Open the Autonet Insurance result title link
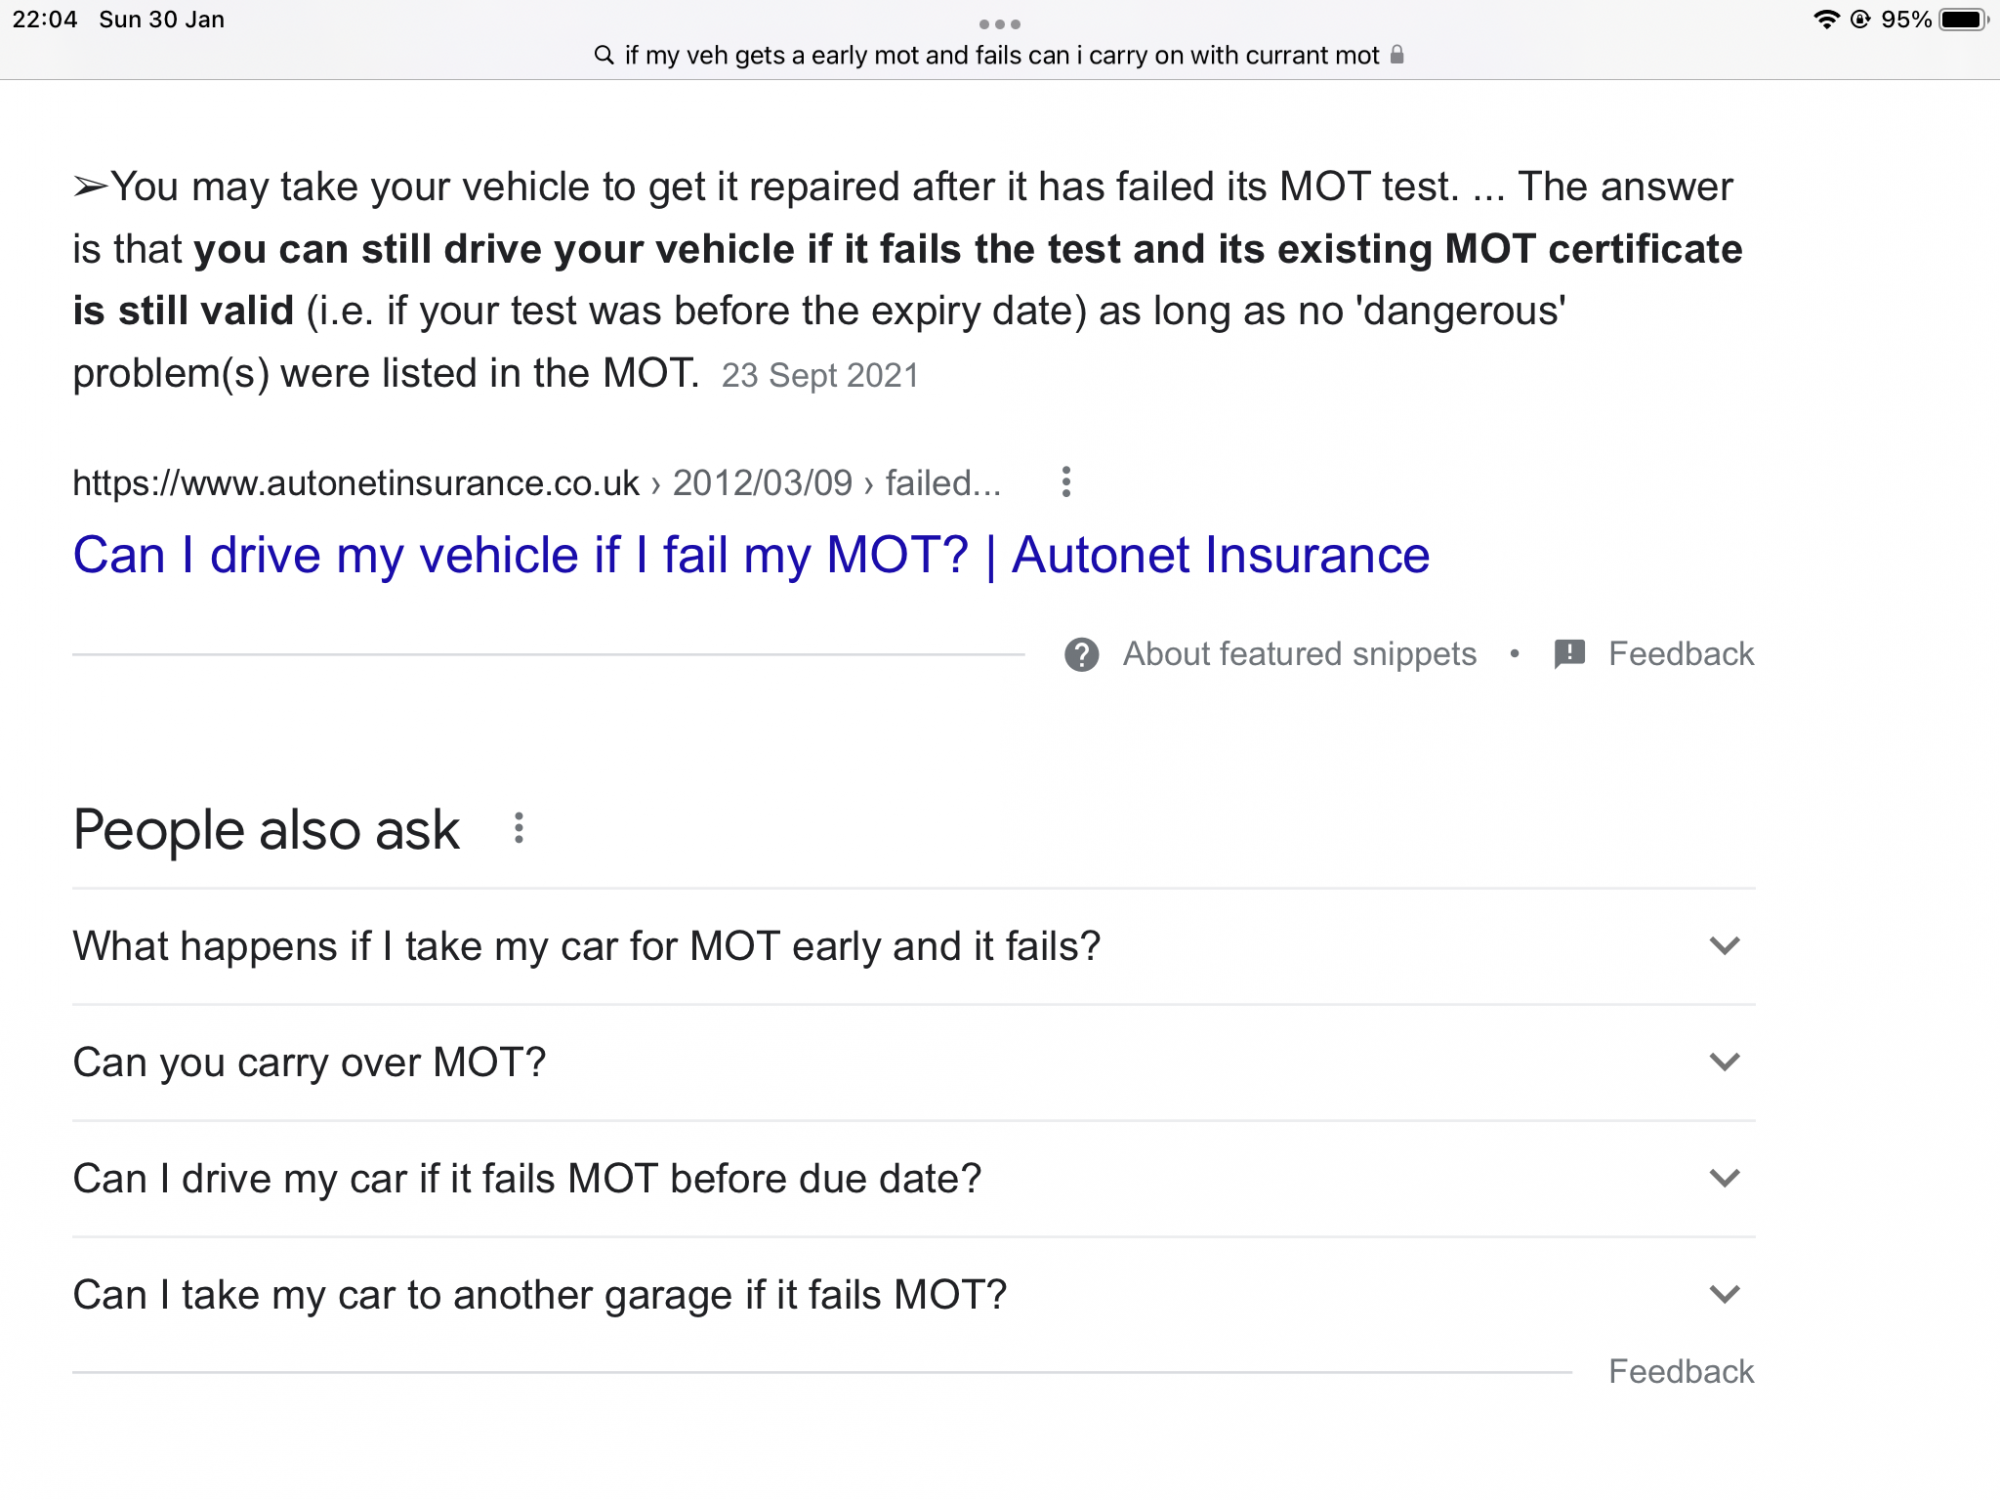 pos(750,555)
